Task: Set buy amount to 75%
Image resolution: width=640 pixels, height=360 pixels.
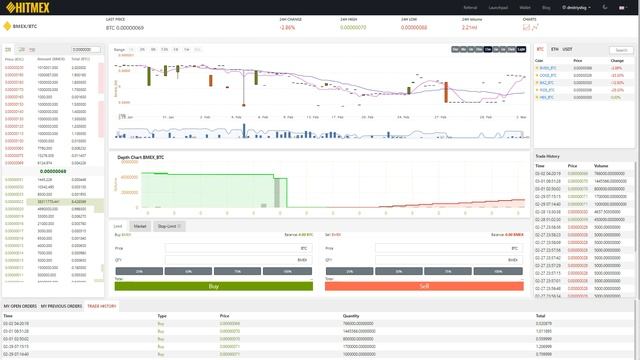Action: (x=237, y=271)
